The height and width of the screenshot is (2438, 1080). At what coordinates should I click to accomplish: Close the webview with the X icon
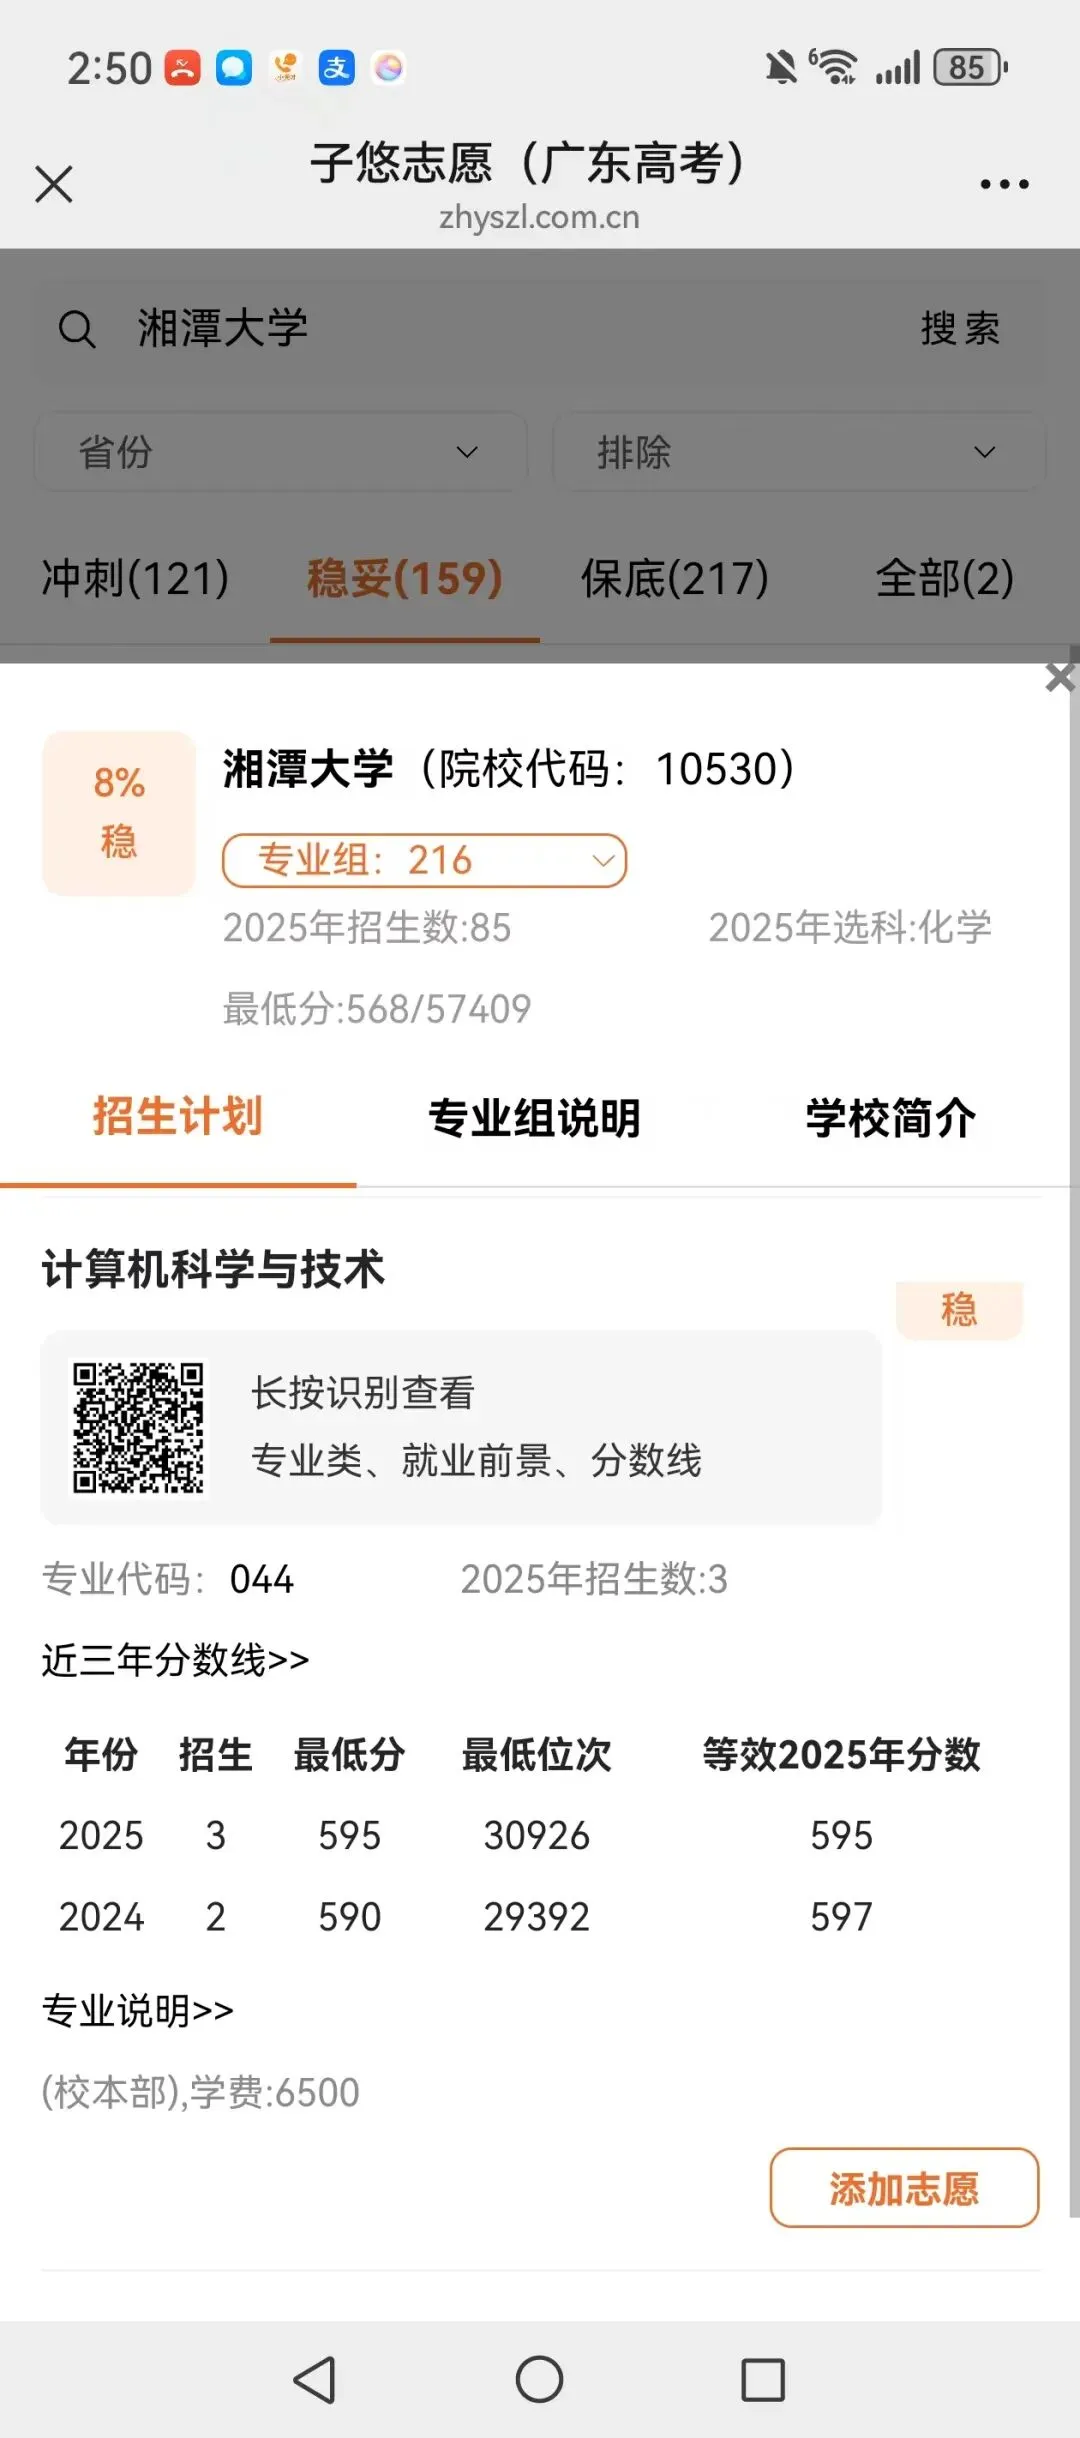pos(54,184)
